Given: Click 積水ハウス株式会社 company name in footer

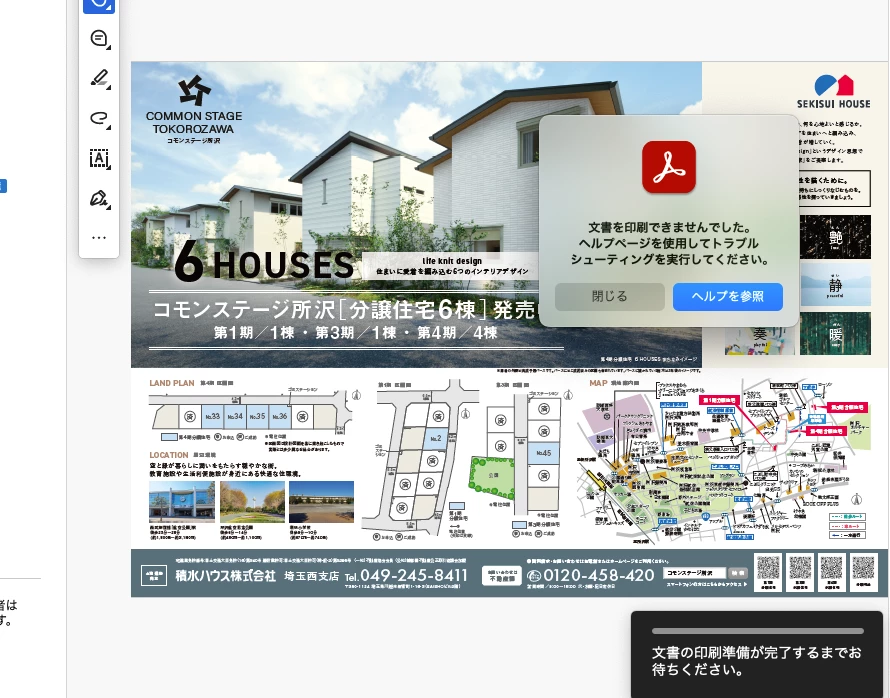Looking at the screenshot, I should click(x=225, y=575).
